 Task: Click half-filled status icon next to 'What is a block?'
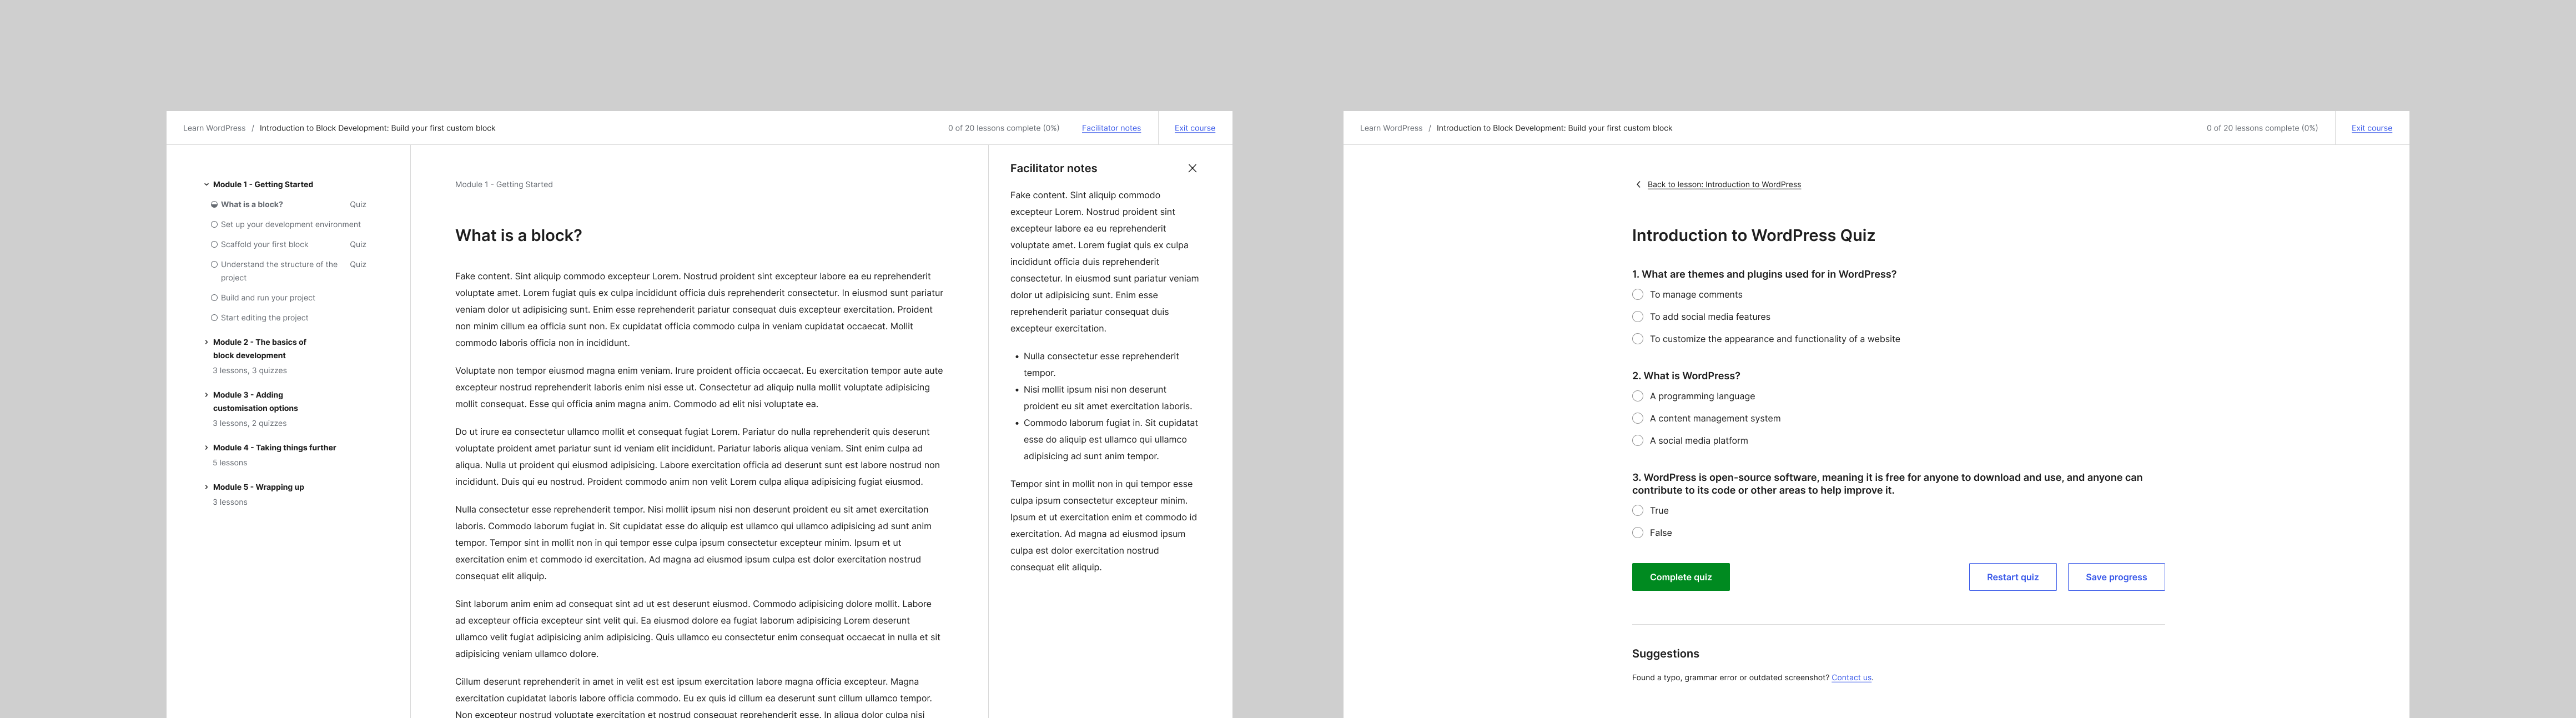(214, 205)
